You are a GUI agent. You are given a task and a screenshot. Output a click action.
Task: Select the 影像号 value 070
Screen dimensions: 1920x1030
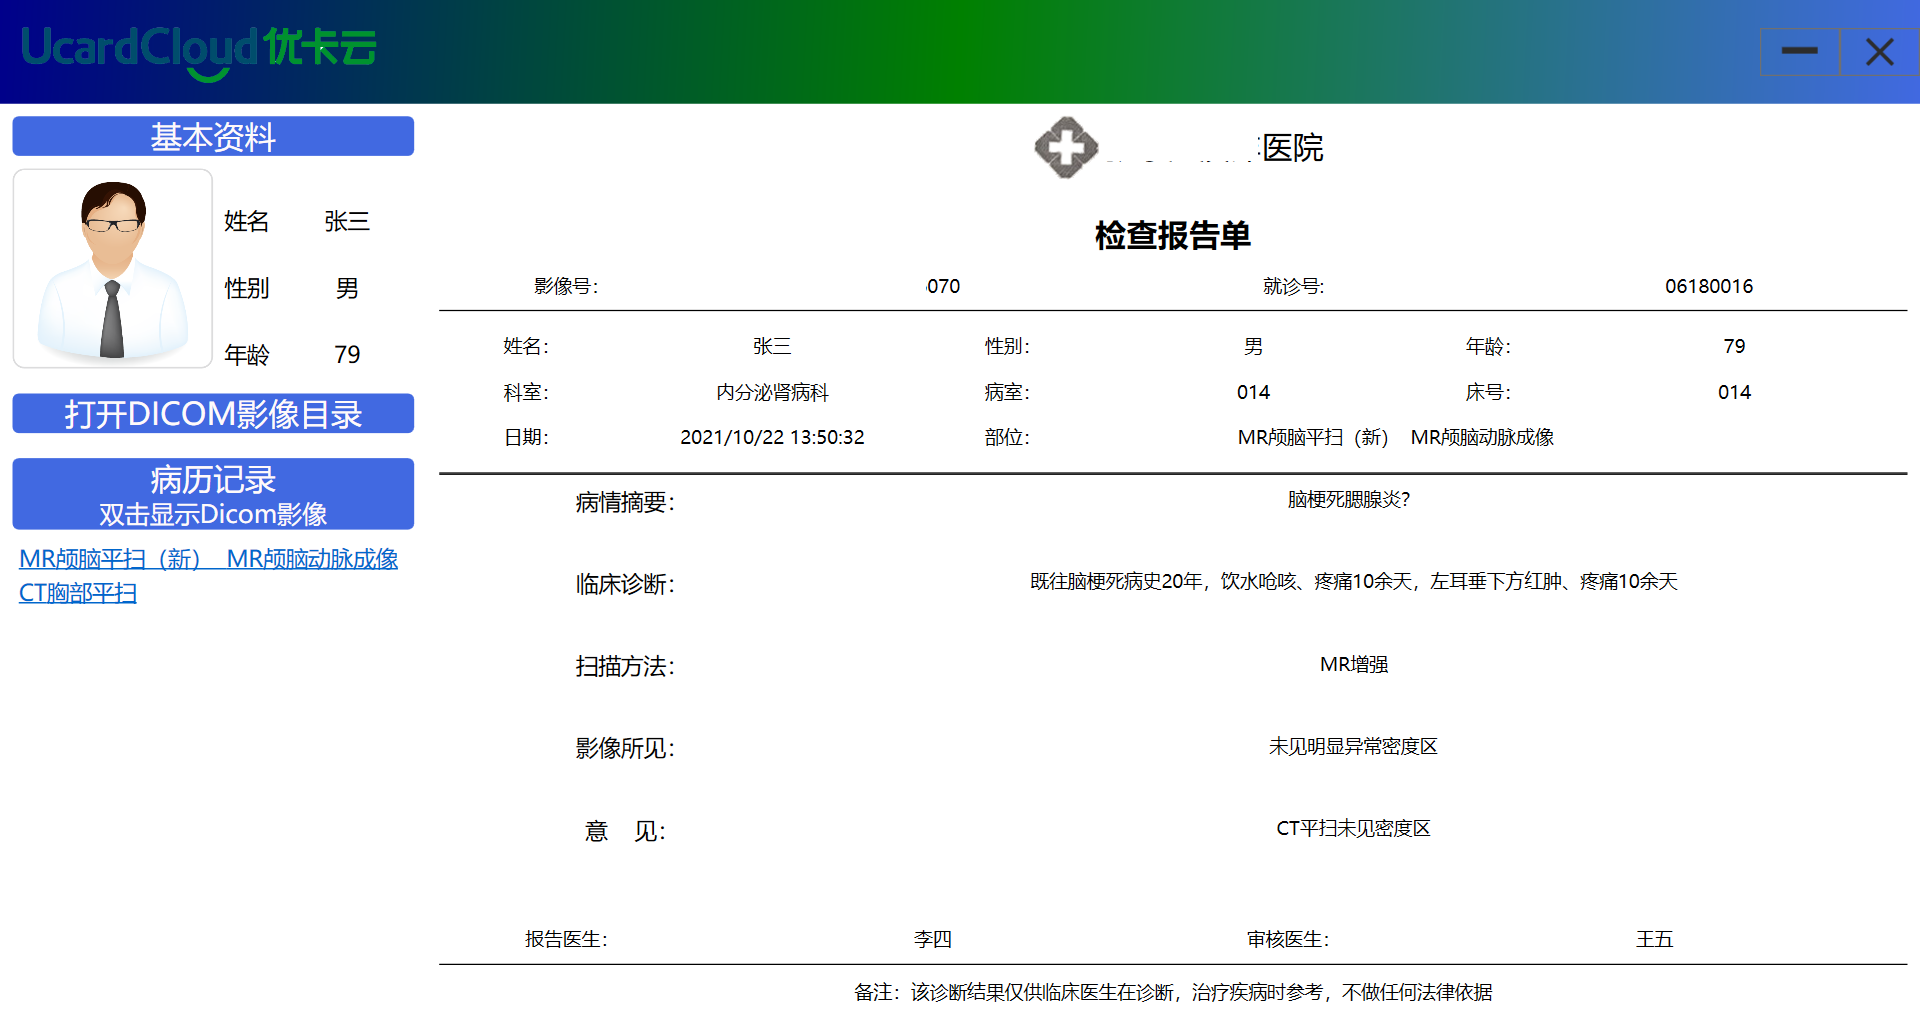pos(942,287)
